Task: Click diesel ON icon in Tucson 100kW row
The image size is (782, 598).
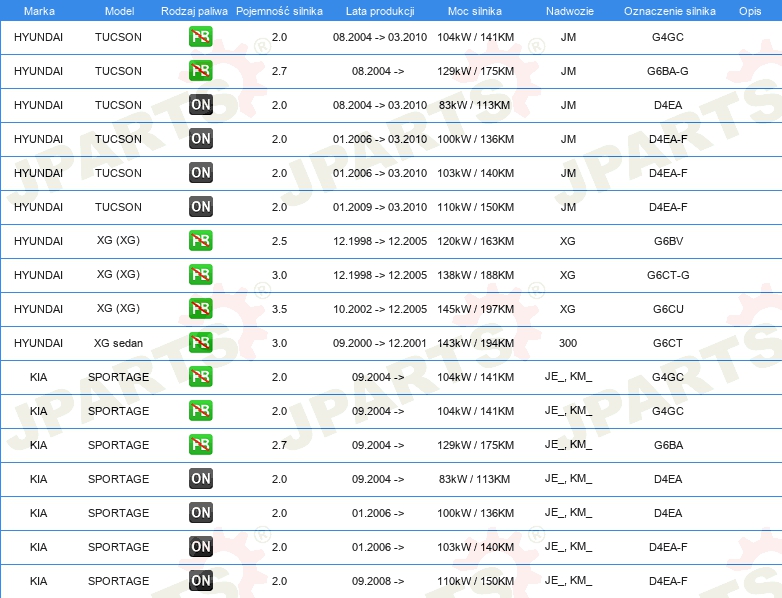Action: click(x=200, y=139)
